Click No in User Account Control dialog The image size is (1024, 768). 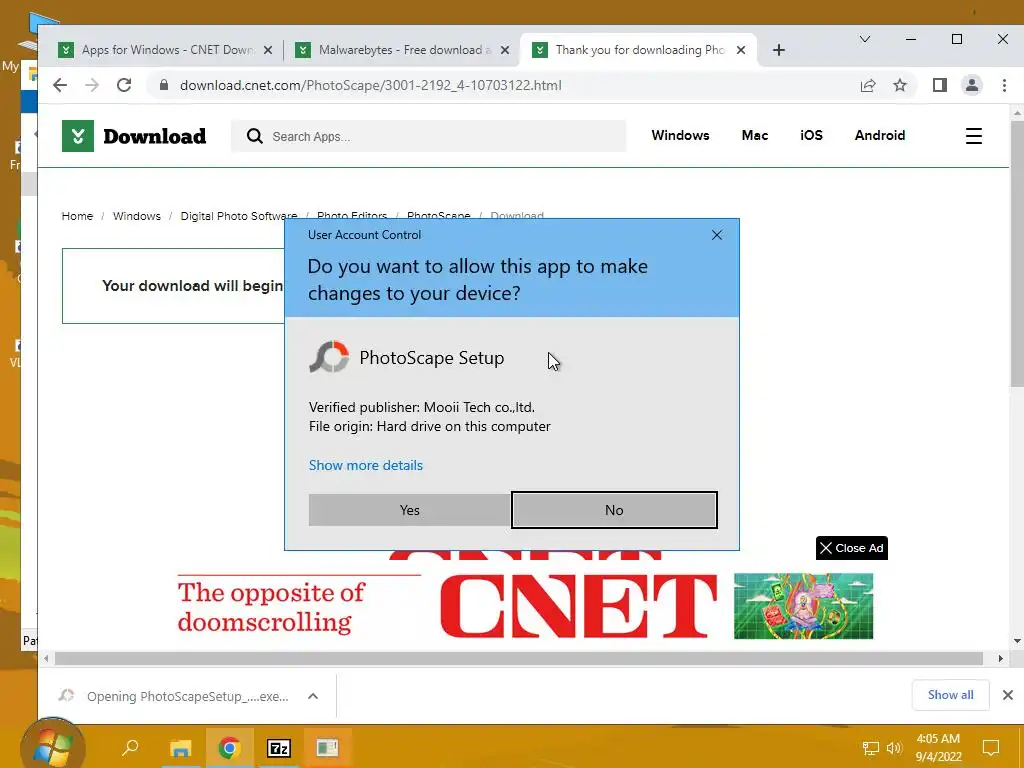614,510
